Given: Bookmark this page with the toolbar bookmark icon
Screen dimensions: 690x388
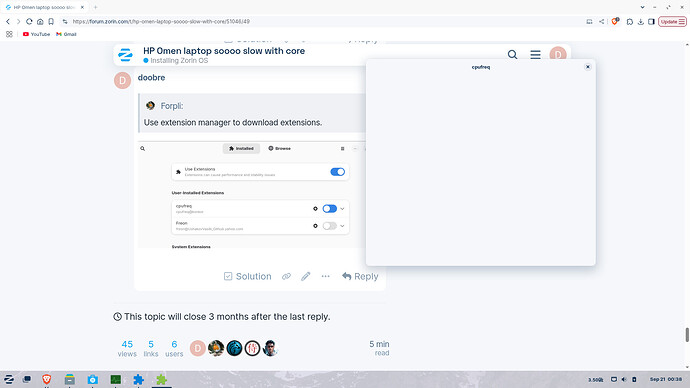Looking at the screenshot, I should point(51,21).
